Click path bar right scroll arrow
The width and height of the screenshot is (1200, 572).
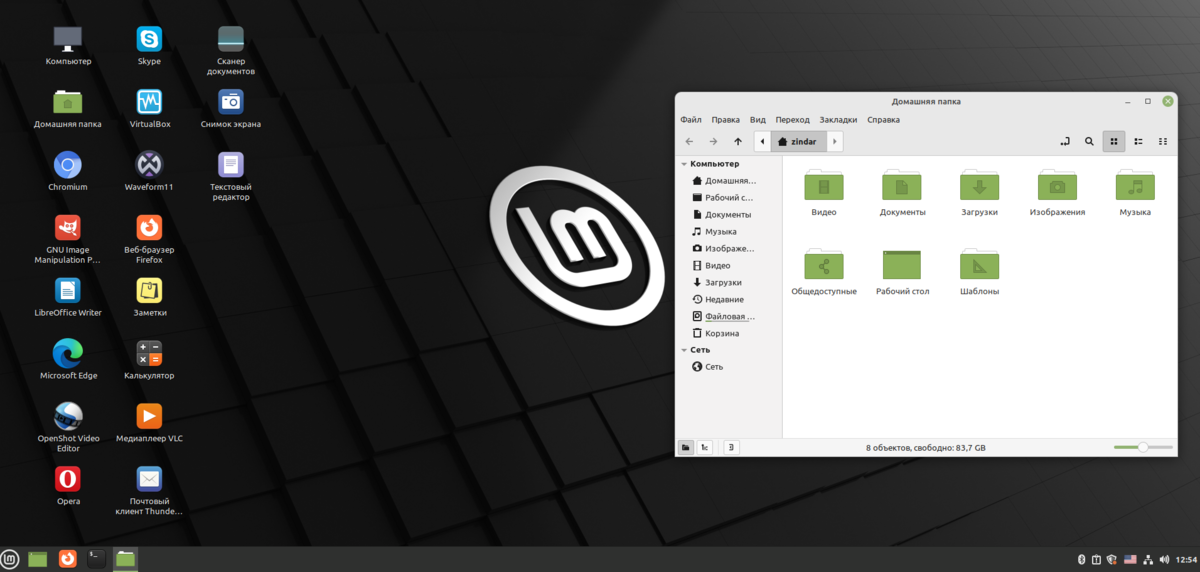click(x=835, y=142)
